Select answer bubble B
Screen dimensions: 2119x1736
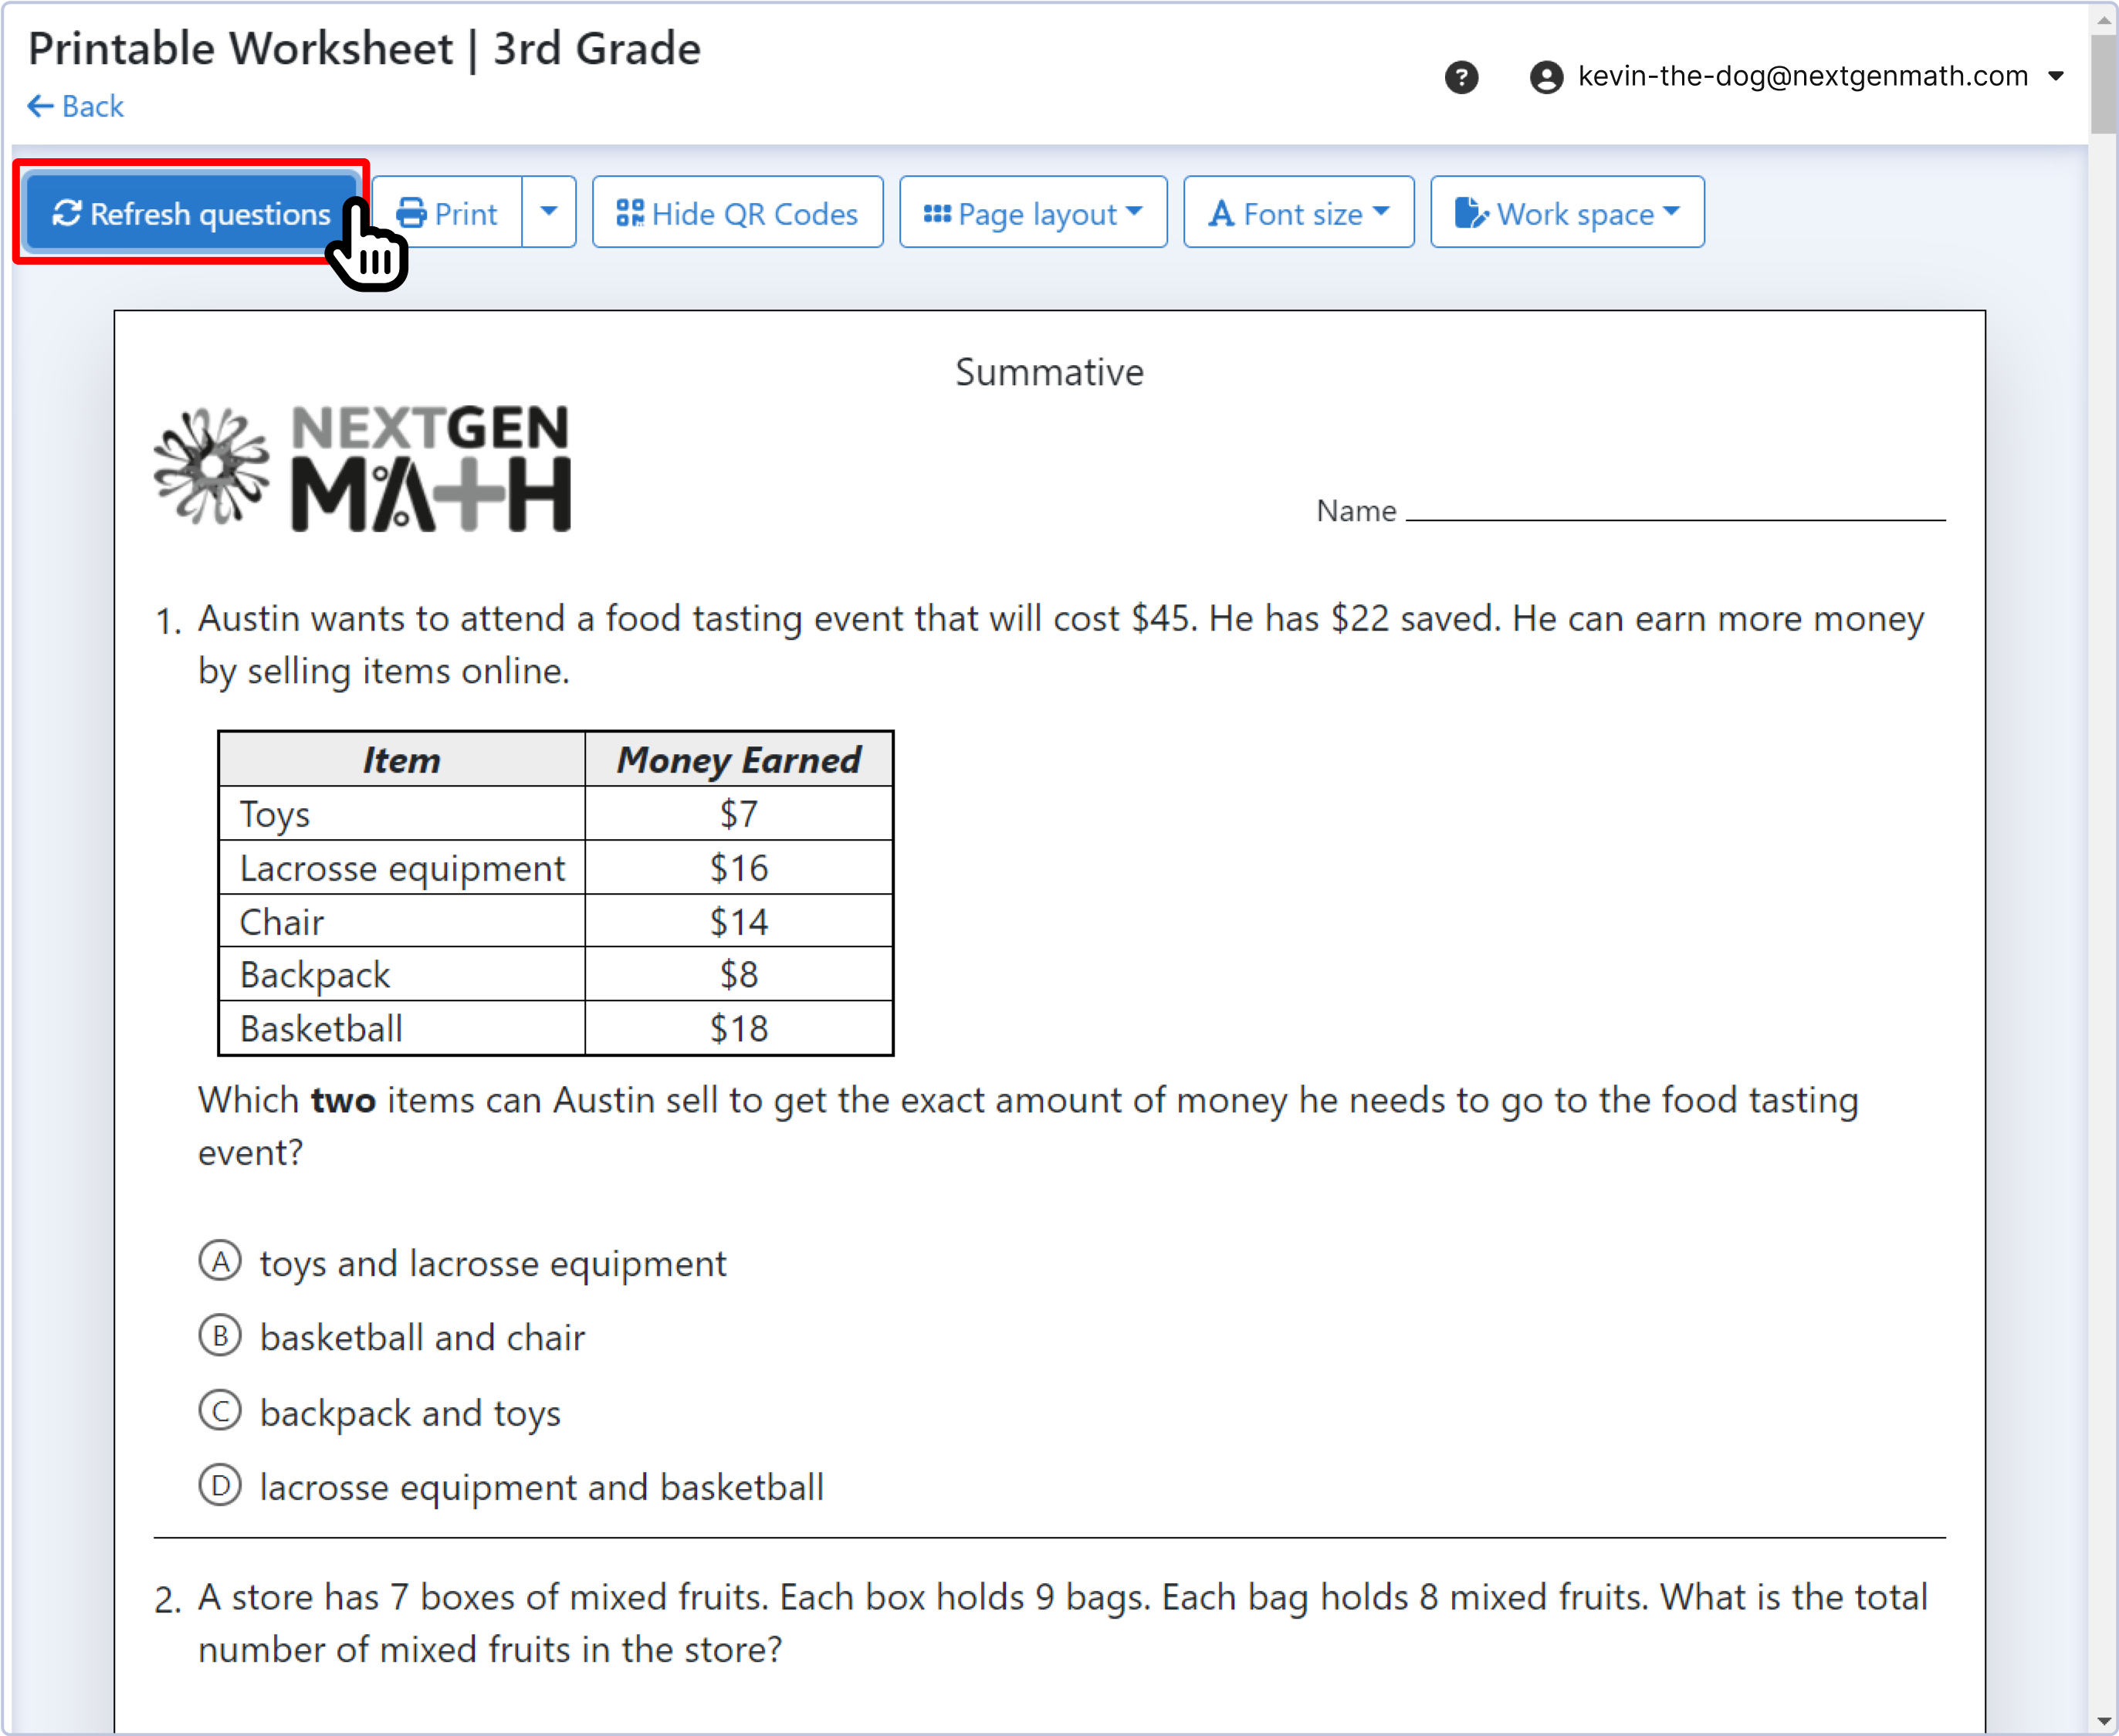[x=220, y=1336]
